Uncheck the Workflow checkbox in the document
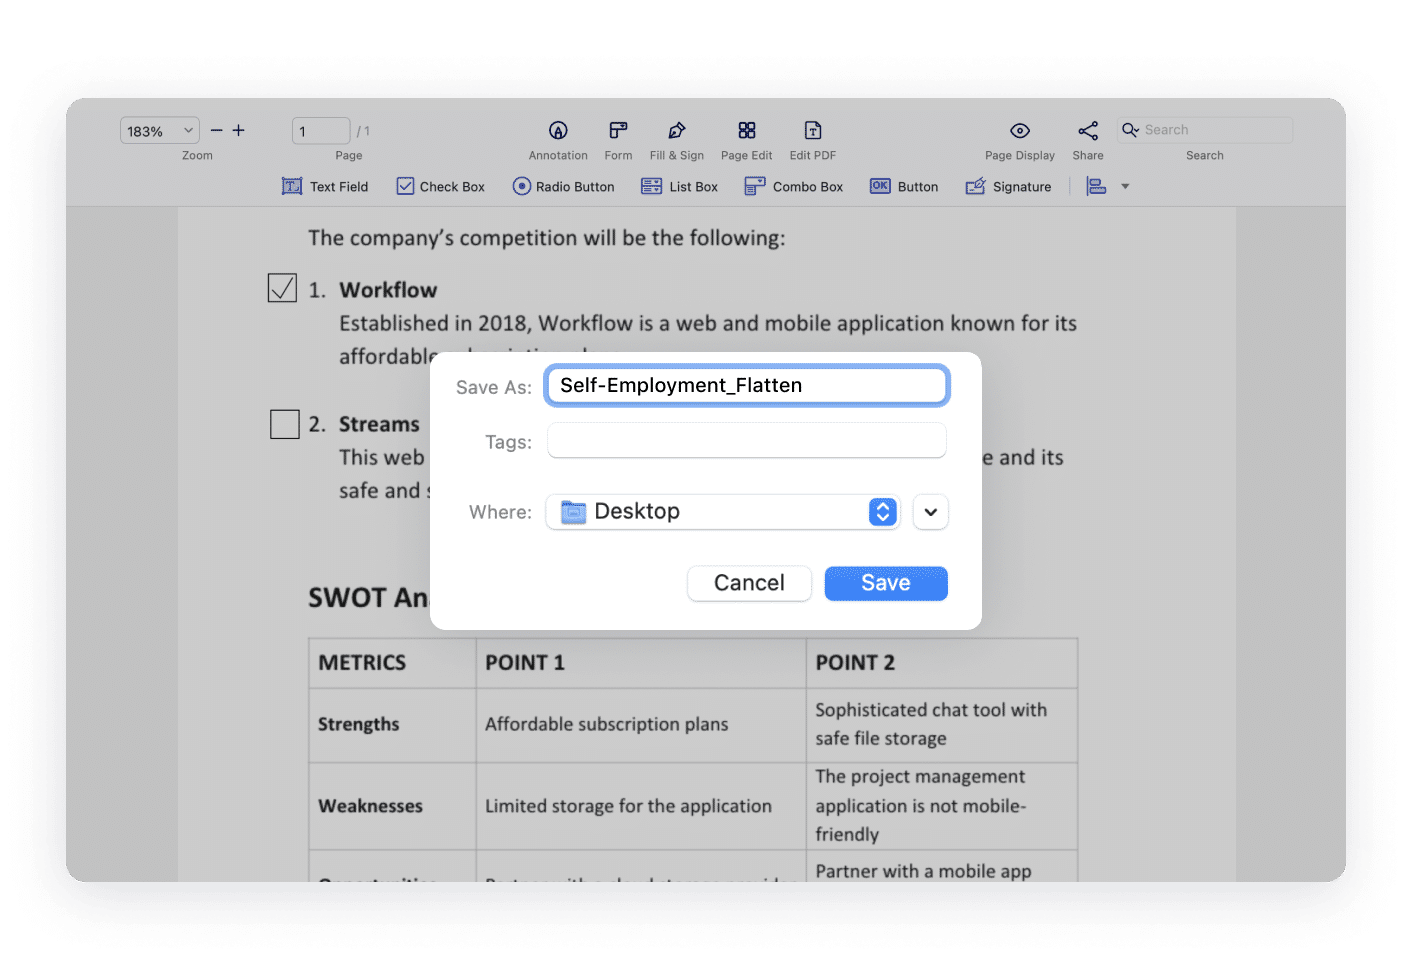Screen dimensions: 1407x980 click(x=282, y=287)
